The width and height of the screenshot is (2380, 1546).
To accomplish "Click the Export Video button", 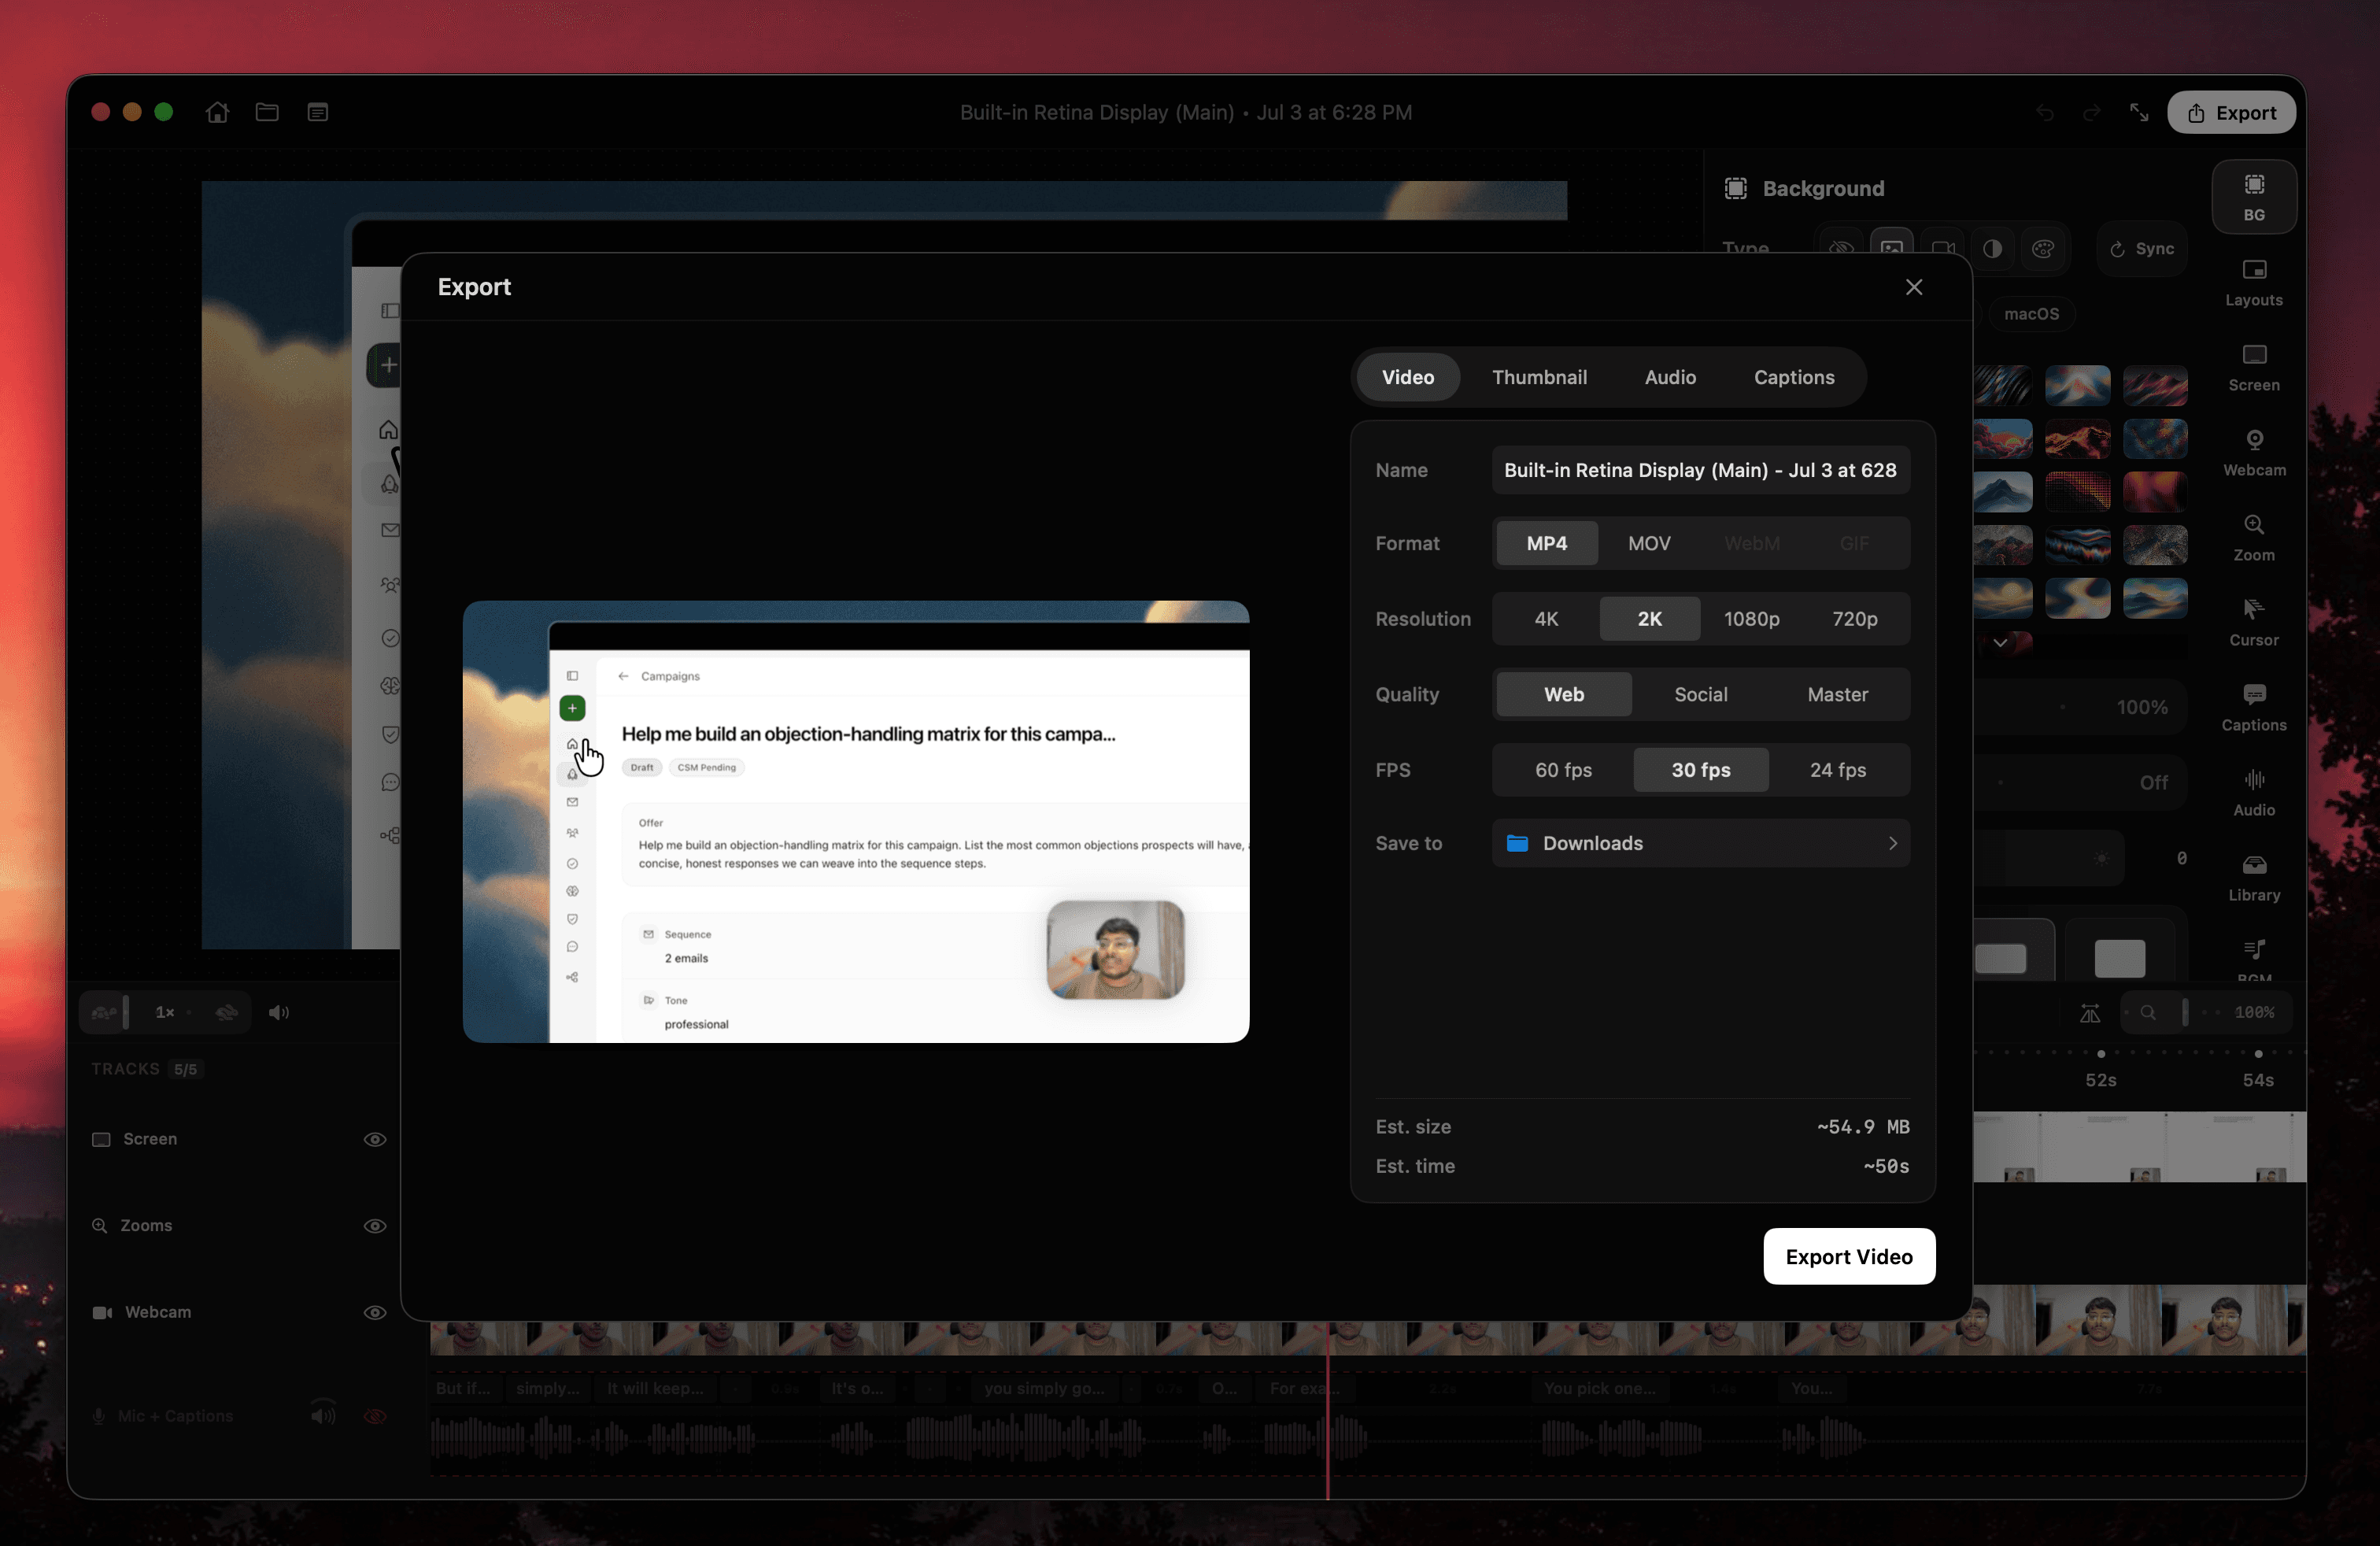I will coord(1849,1256).
